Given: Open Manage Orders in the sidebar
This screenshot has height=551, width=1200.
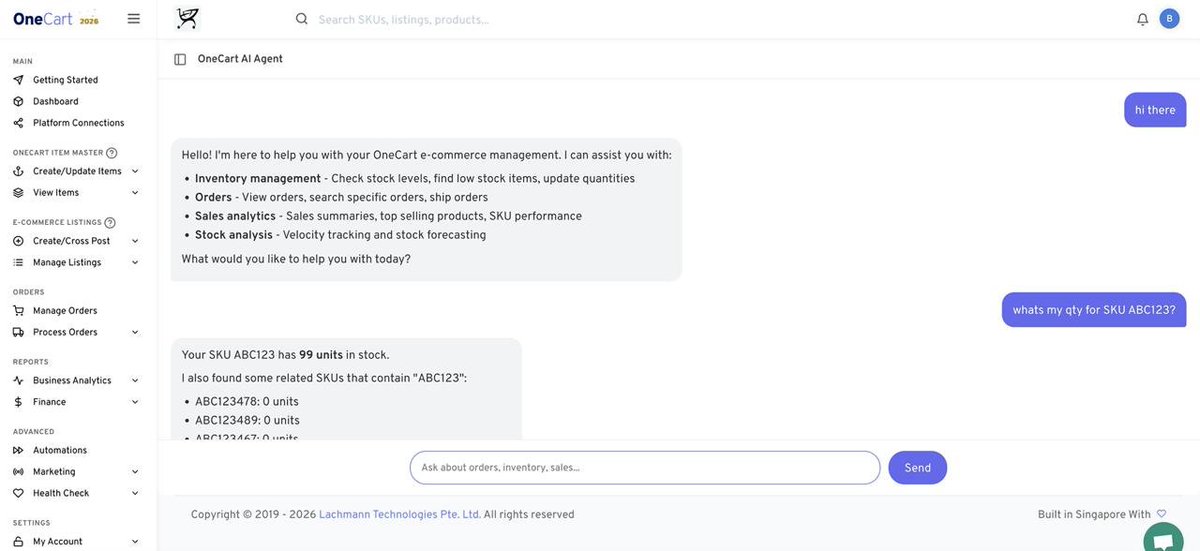Looking at the screenshot, I should click(x=65, y=310).
